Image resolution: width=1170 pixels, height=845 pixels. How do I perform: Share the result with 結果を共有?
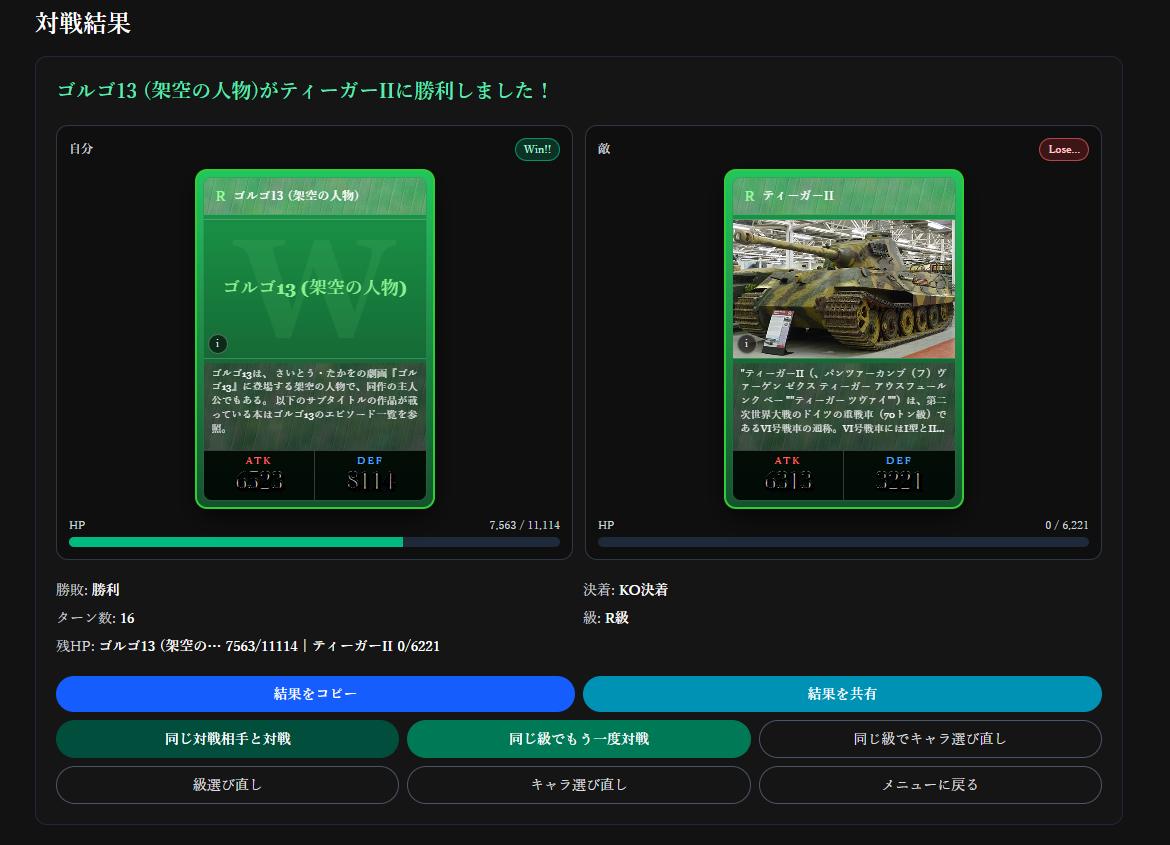(842, 694)
